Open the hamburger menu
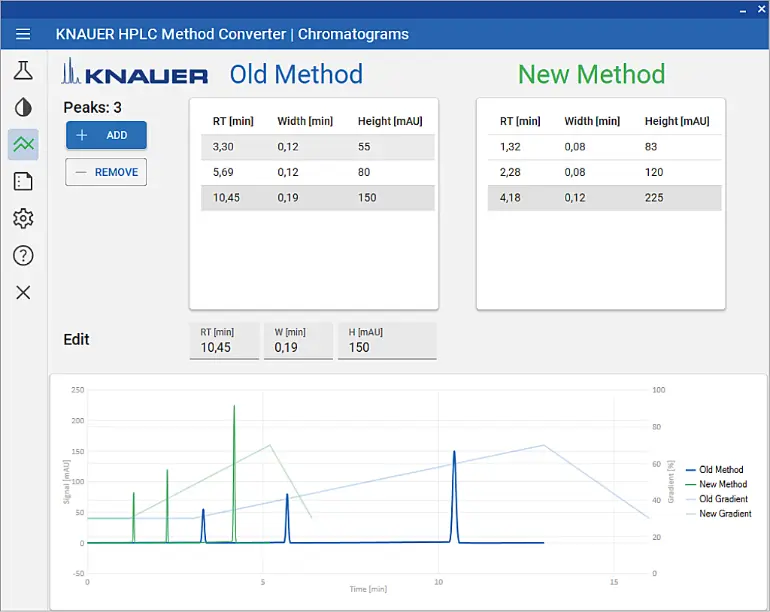Viewport: 770px width, 612px height. tap(23, 34)
